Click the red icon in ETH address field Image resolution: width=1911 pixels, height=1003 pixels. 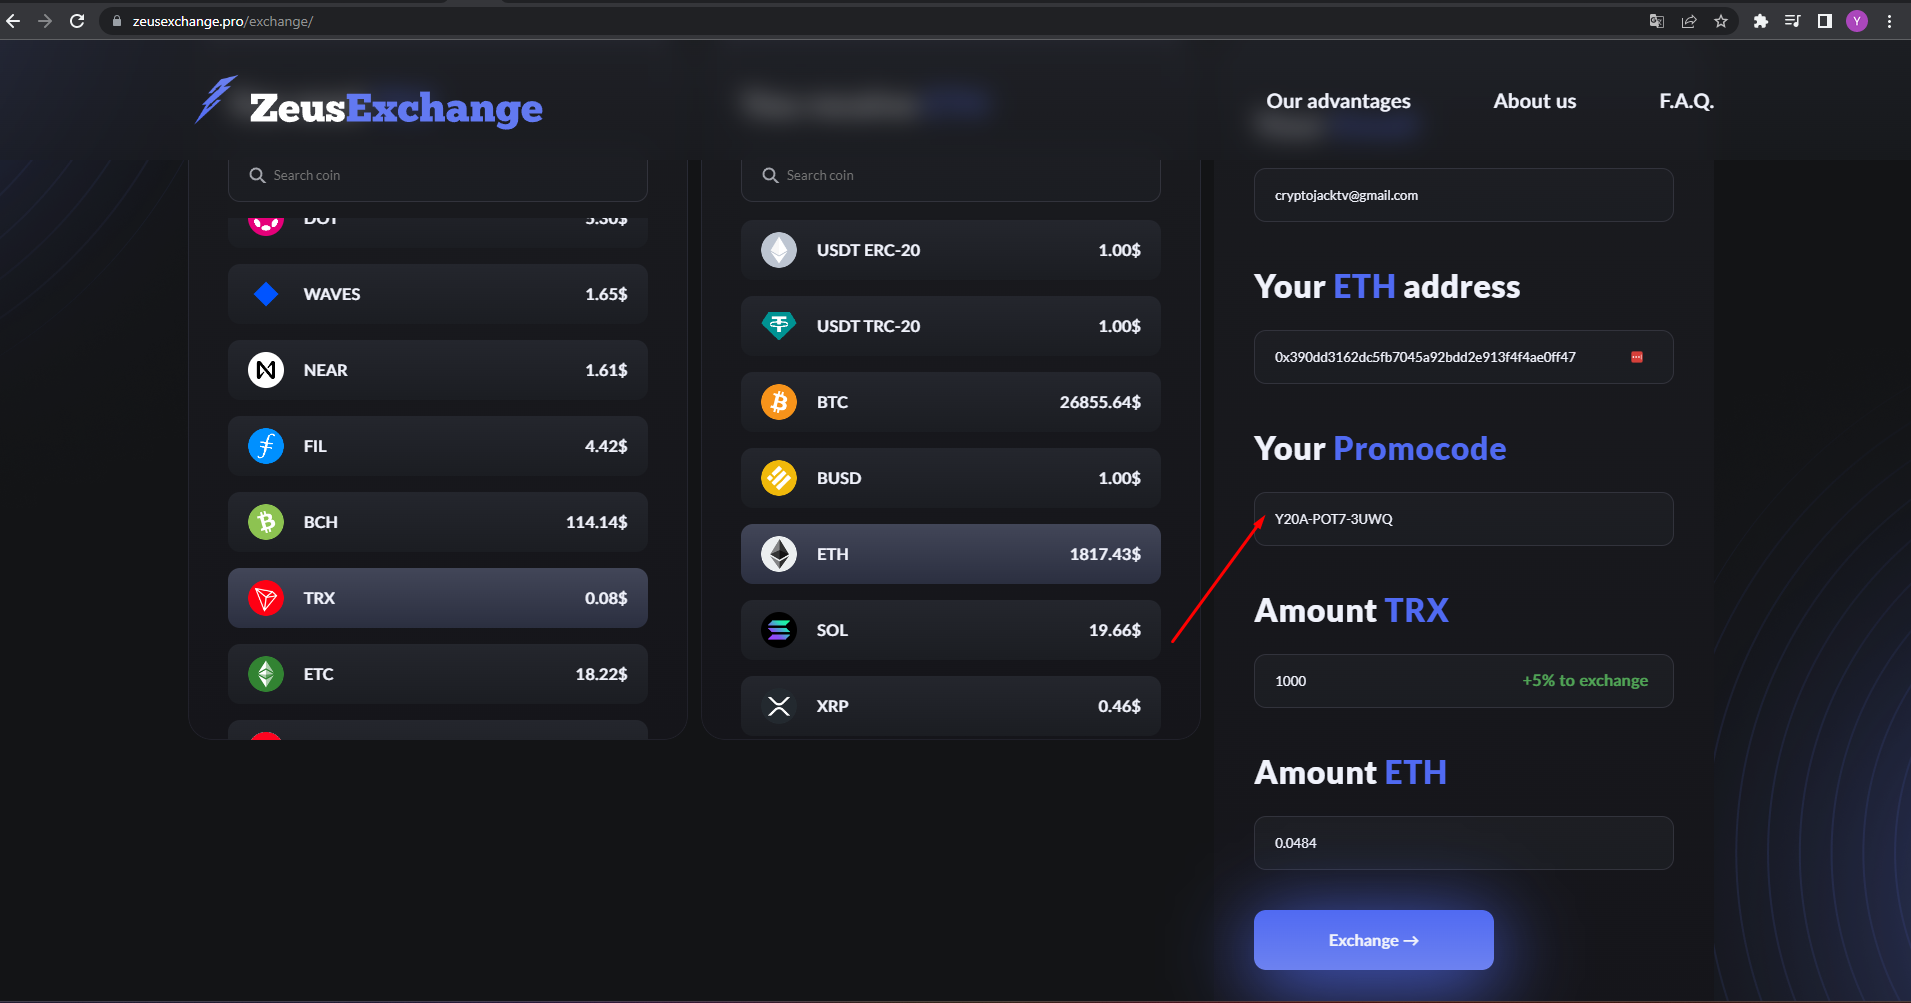pyautogui.click(x=1637, y=357)
